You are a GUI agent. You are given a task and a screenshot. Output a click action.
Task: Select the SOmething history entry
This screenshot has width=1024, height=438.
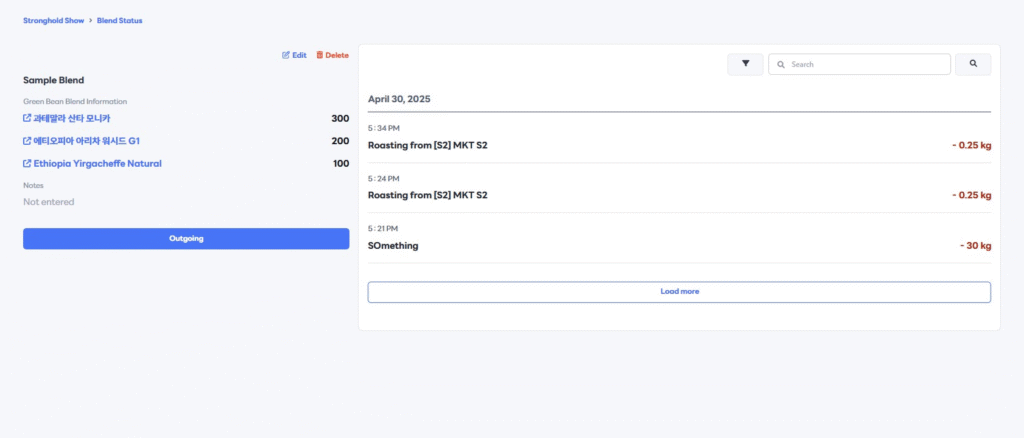pyautogui.click(x=679, y=238)
